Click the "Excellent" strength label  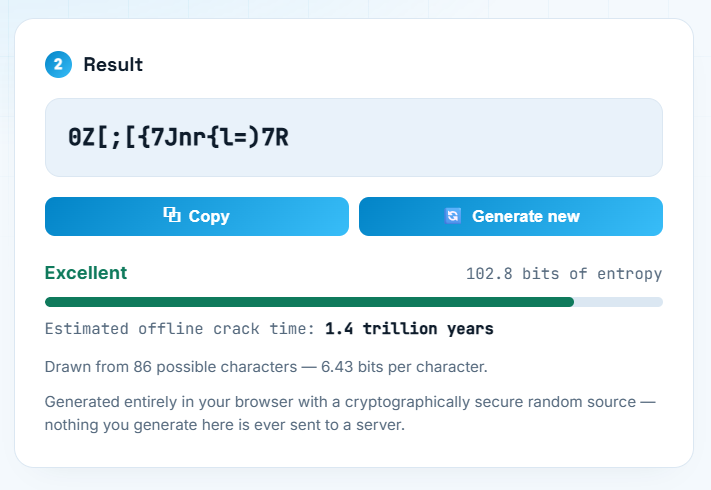click(x=86, y=273)
